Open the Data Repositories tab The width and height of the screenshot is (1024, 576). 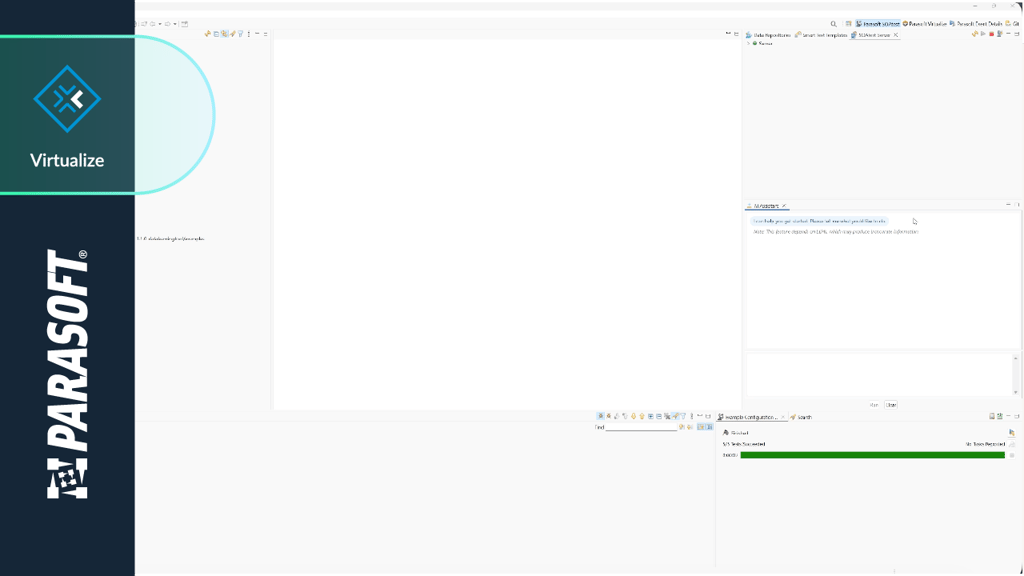pos(768,35)
